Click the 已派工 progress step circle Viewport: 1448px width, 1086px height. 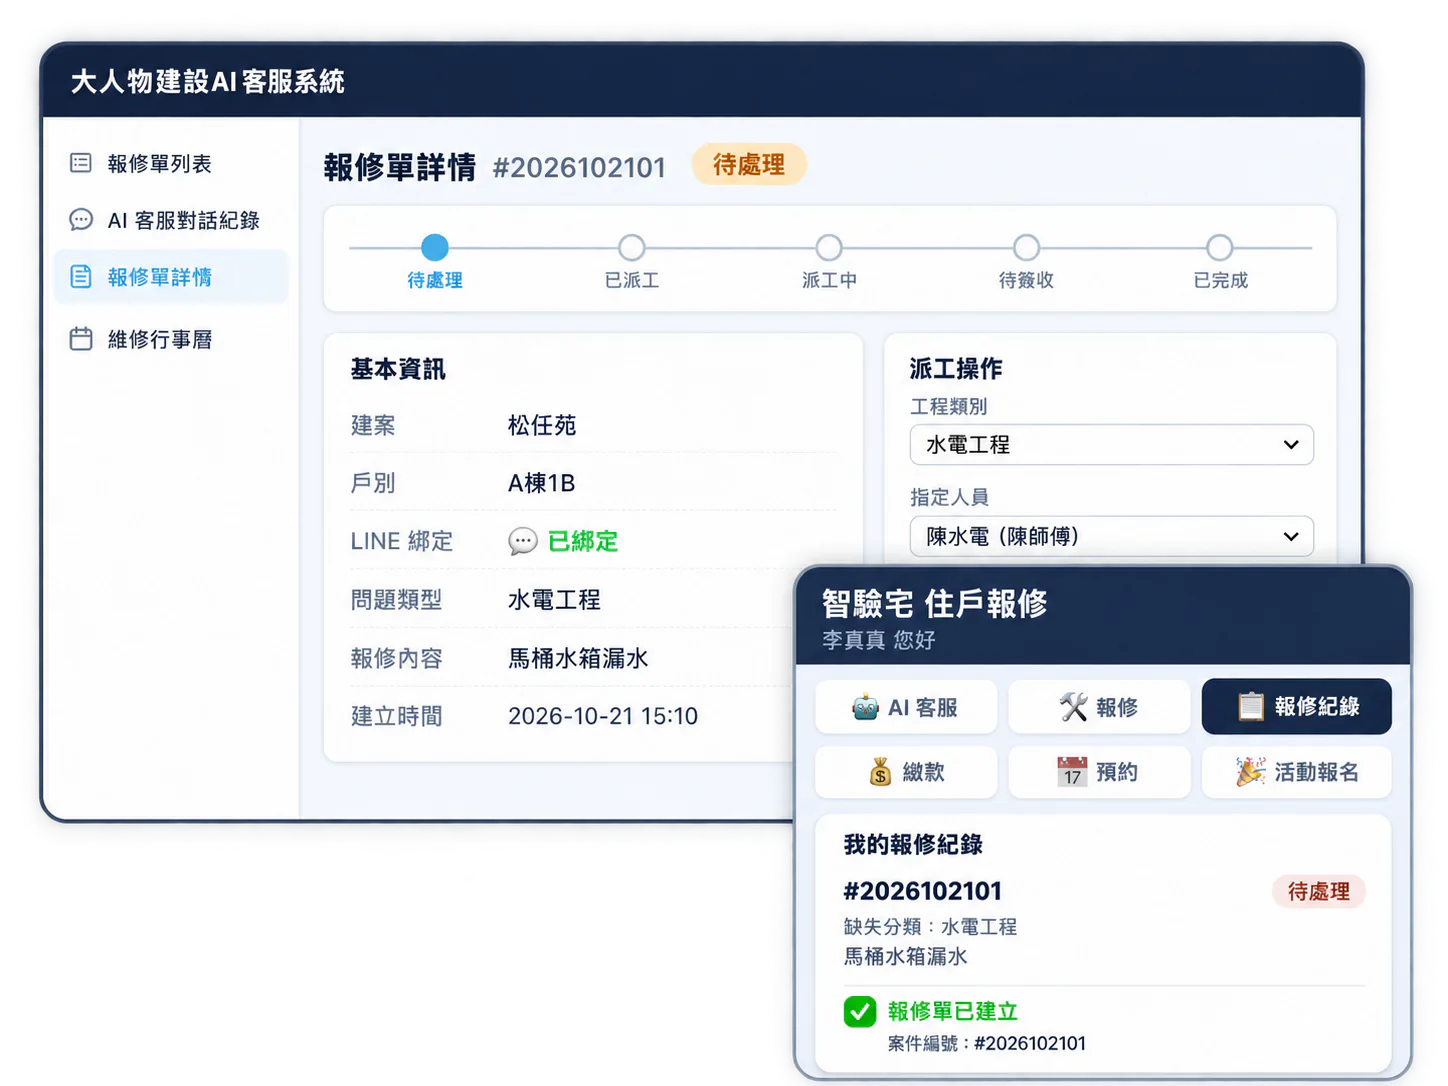point(632,247)
